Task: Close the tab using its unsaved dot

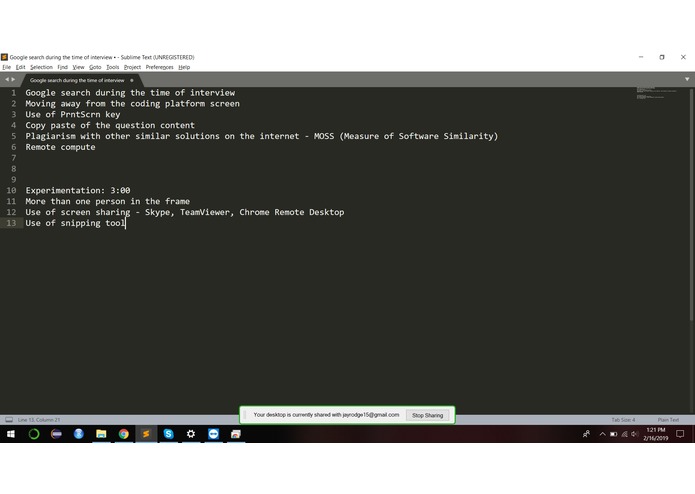Action: (132, 80)
